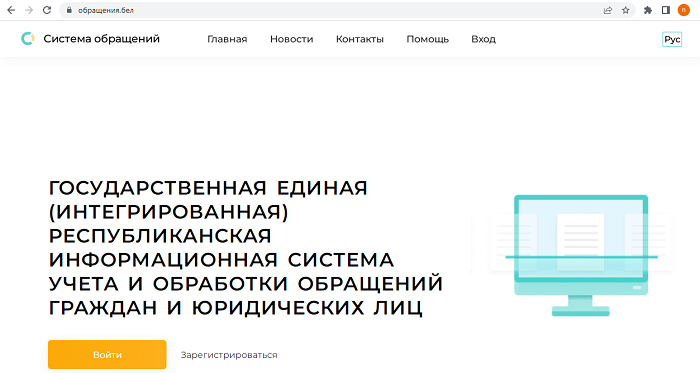Go to the Главная menu item
Viewport: 700px width, 373px height.
(227, 39)
